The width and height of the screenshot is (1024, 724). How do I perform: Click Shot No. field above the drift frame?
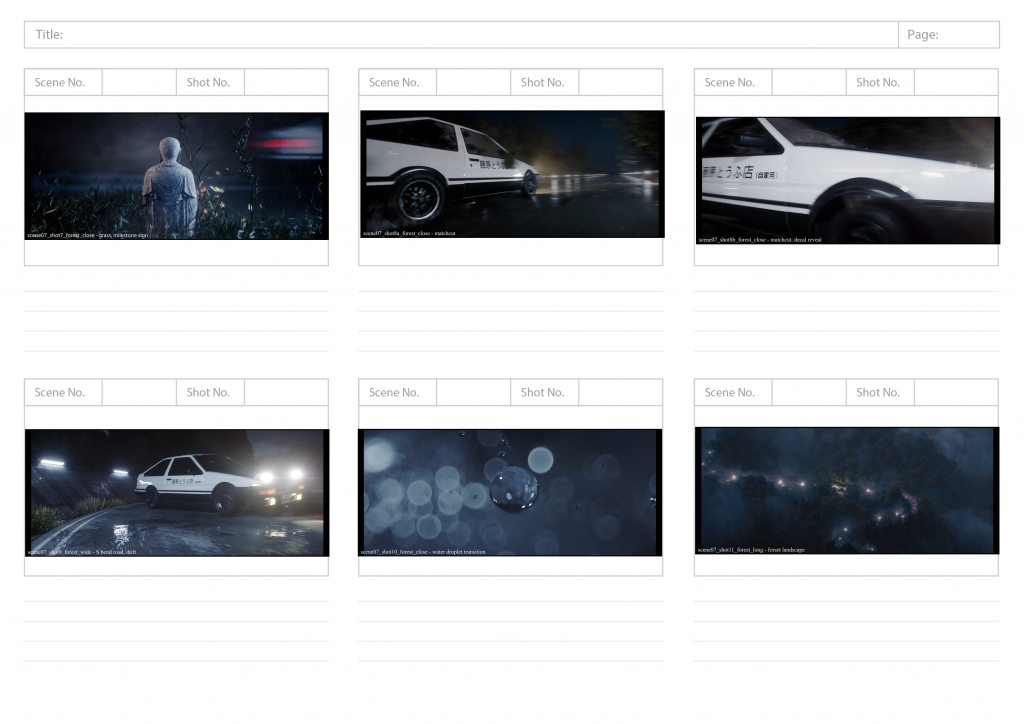coord(286,392)
